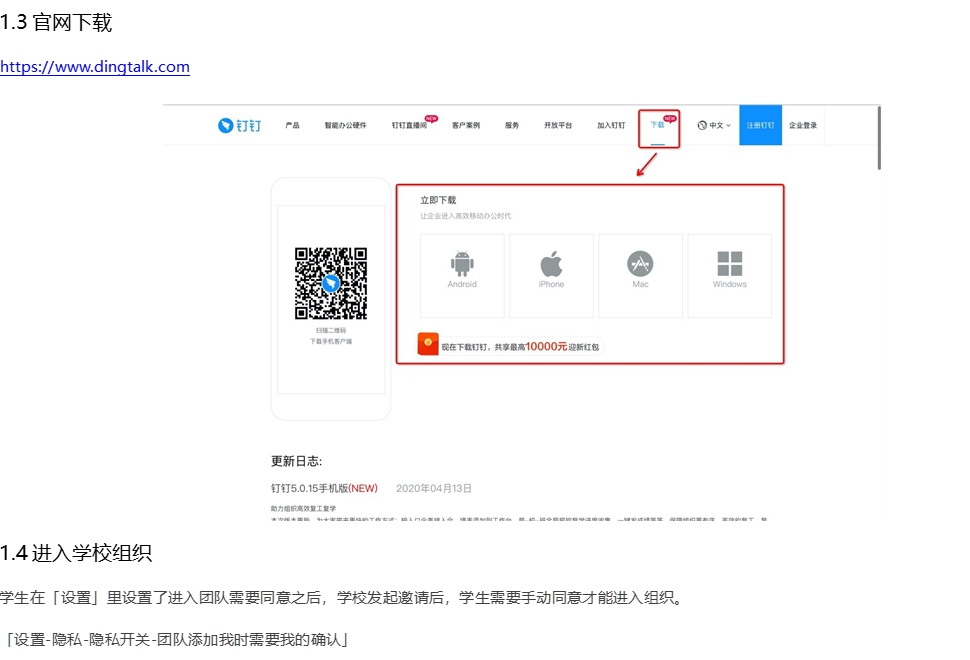Click the 企业登录 link

click(803, 126)
